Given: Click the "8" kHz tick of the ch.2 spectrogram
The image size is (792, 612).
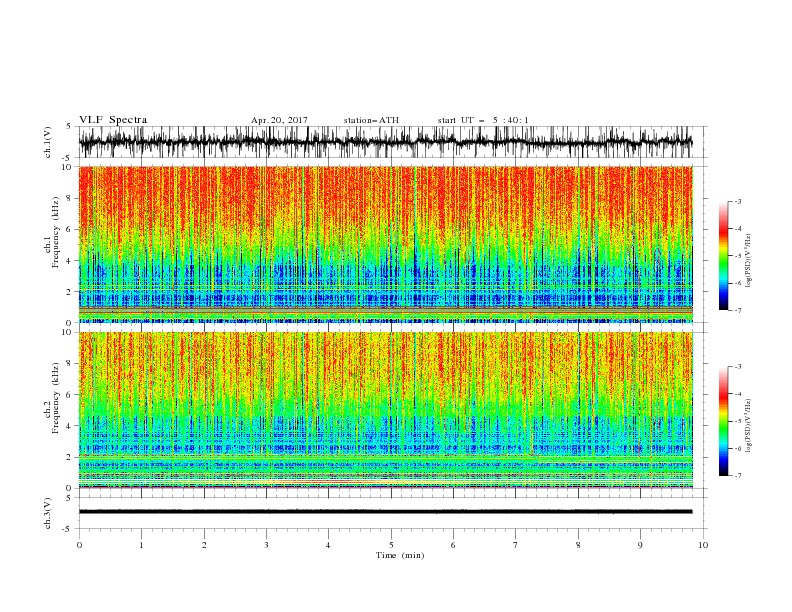Looking at the screenshot, I should pos(70,364).
